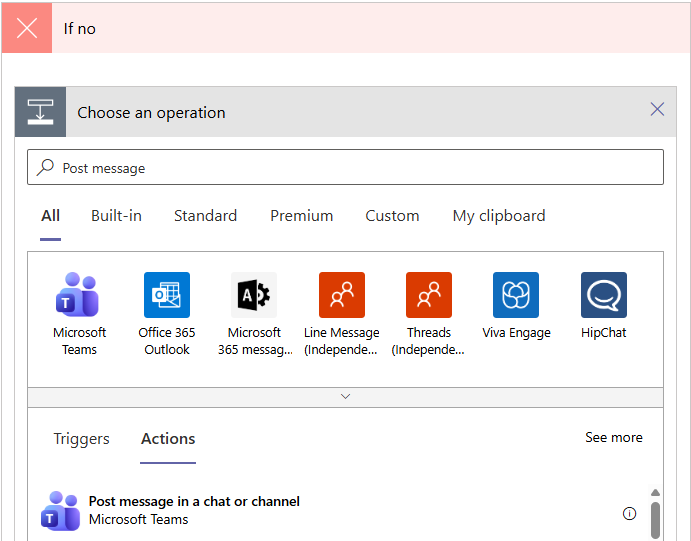Select the Viva Engage connector
The height and width of the screenshot is (541, 691).
click(516, 295)
